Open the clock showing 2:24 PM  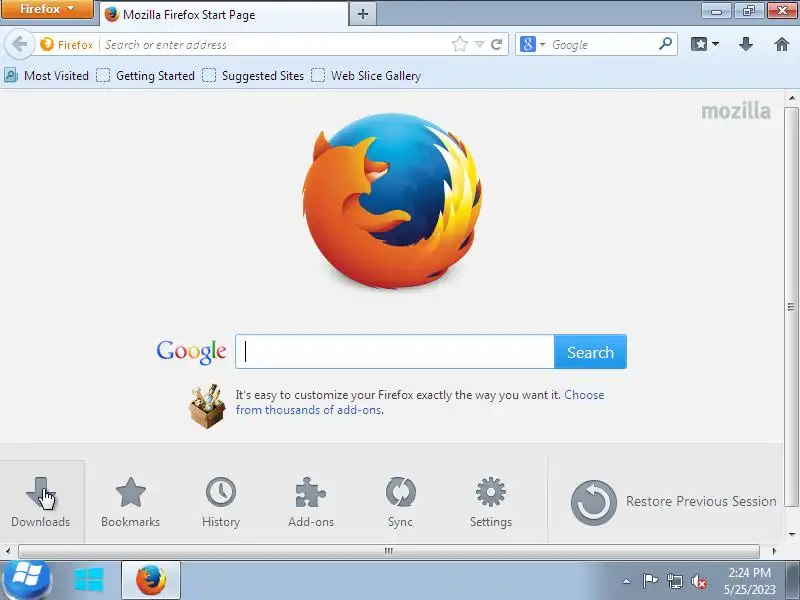pyautogui.click(x=749, y=581)
